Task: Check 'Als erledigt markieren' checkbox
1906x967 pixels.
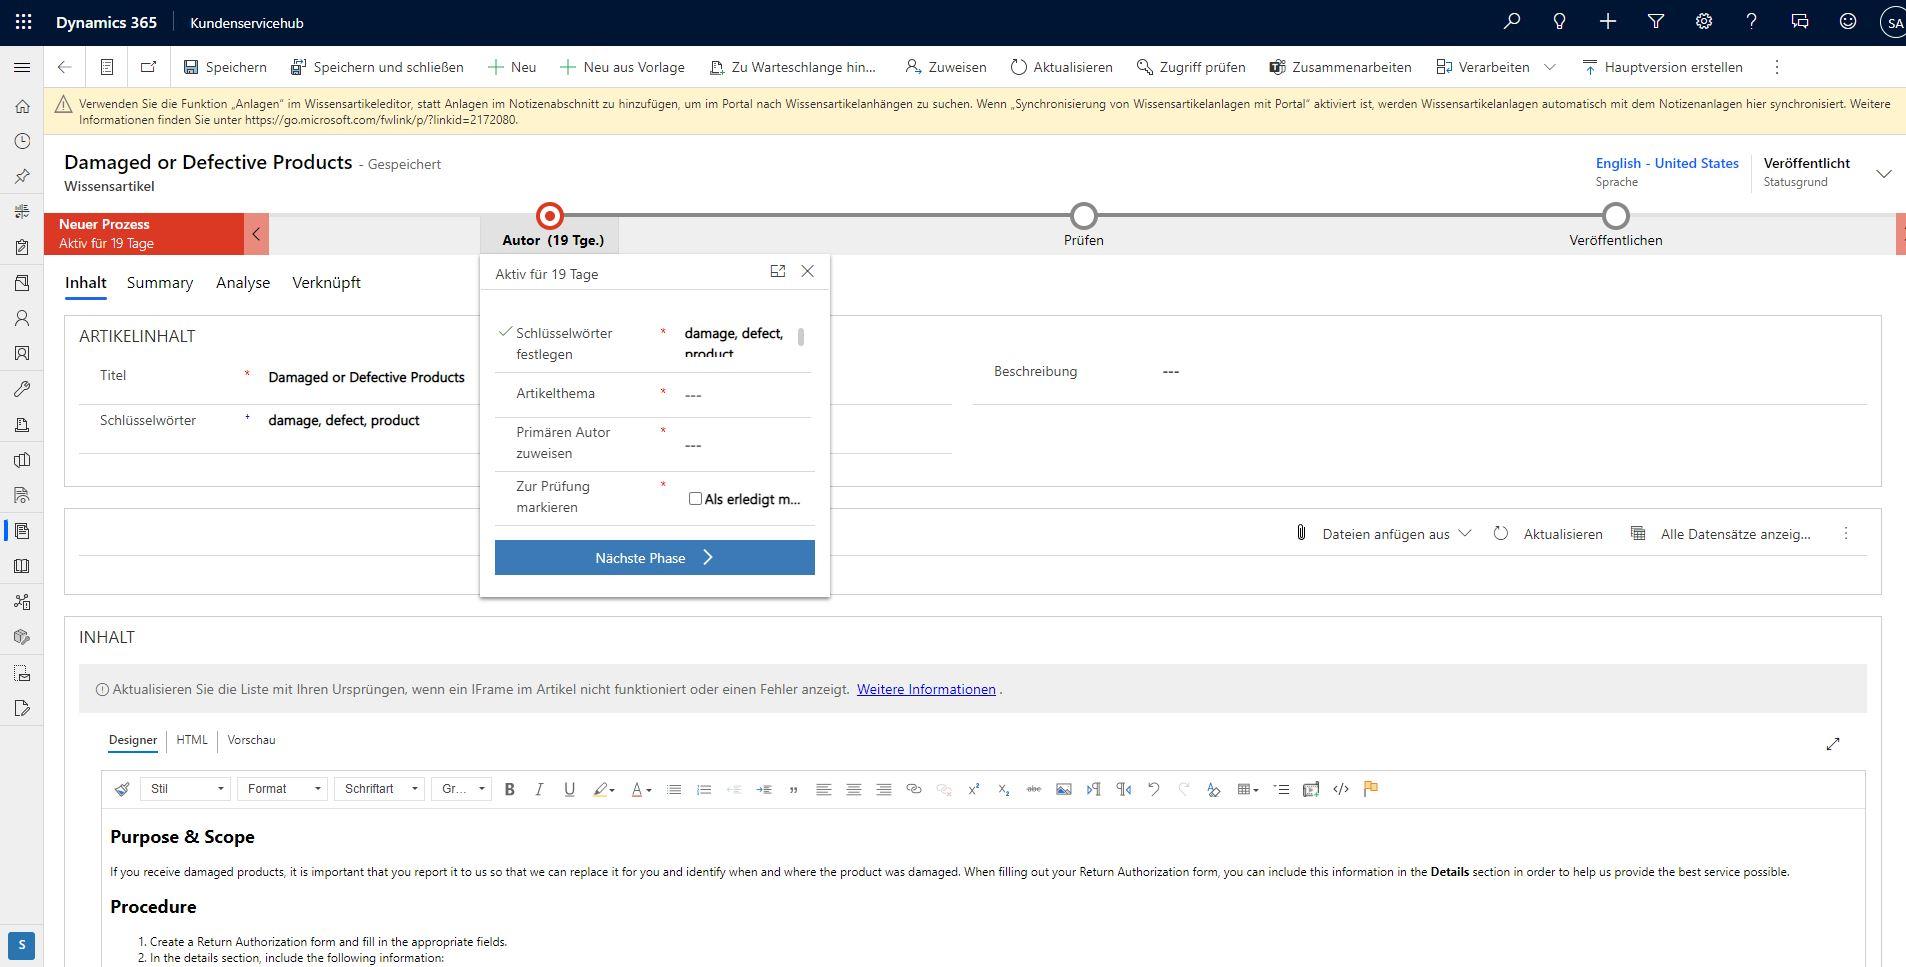Action: (695, 498)
